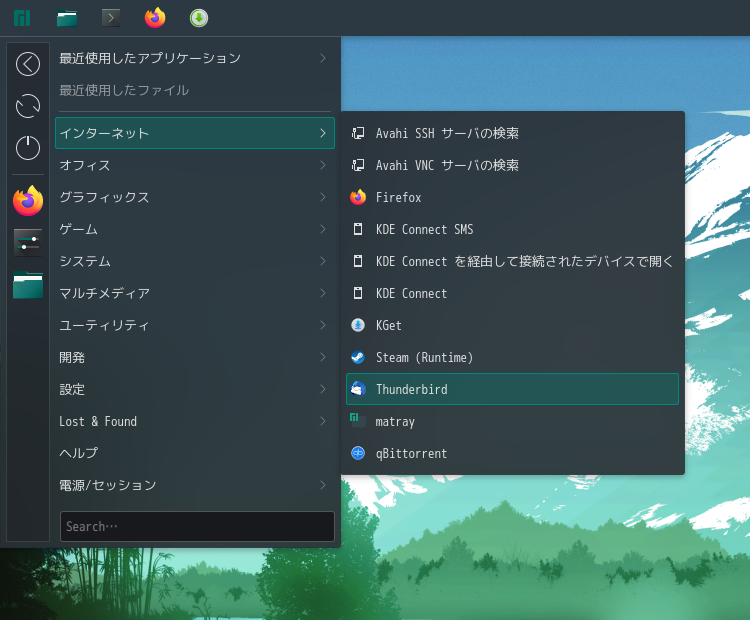Click the qBittorrent icon
The width and height of the screenshot is (750, 620).
(358, 453)
